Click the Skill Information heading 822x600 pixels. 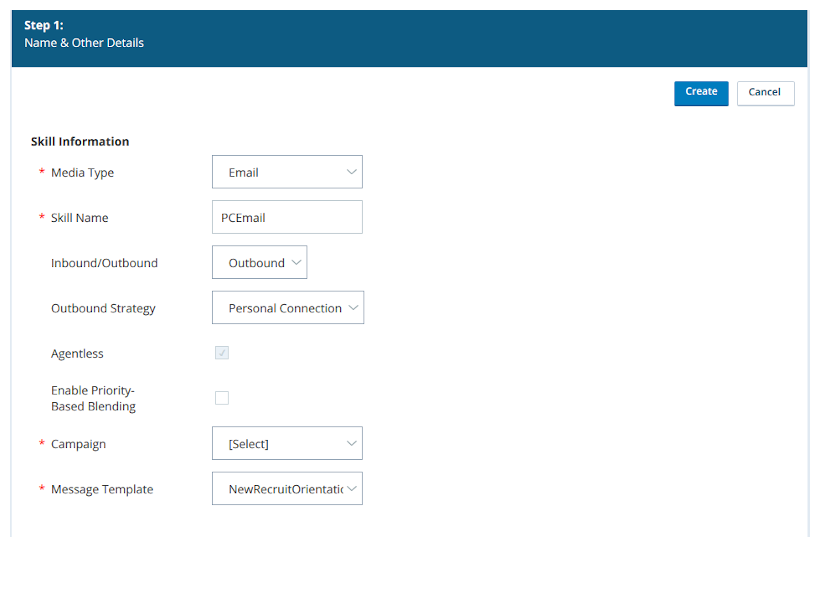80,141
